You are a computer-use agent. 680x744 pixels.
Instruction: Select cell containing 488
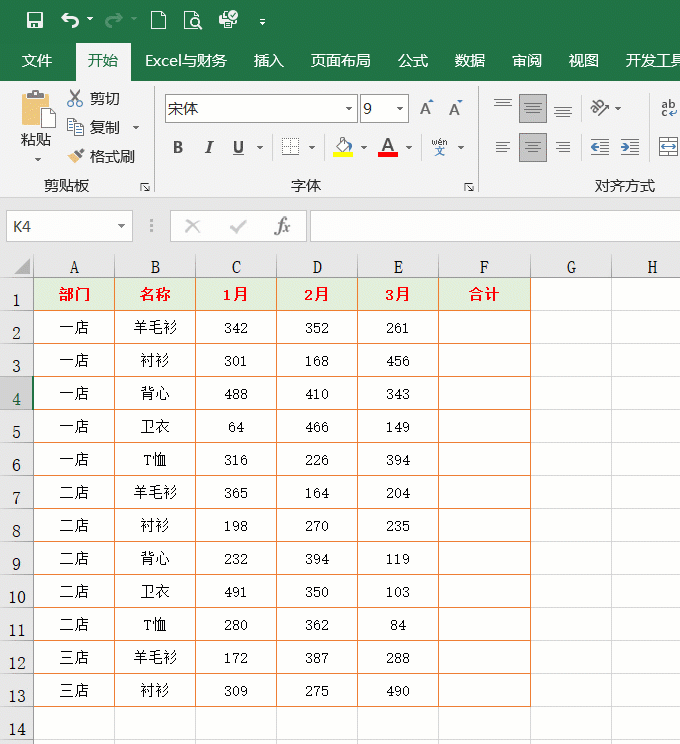pyautogui.click(x=236, y=394)
